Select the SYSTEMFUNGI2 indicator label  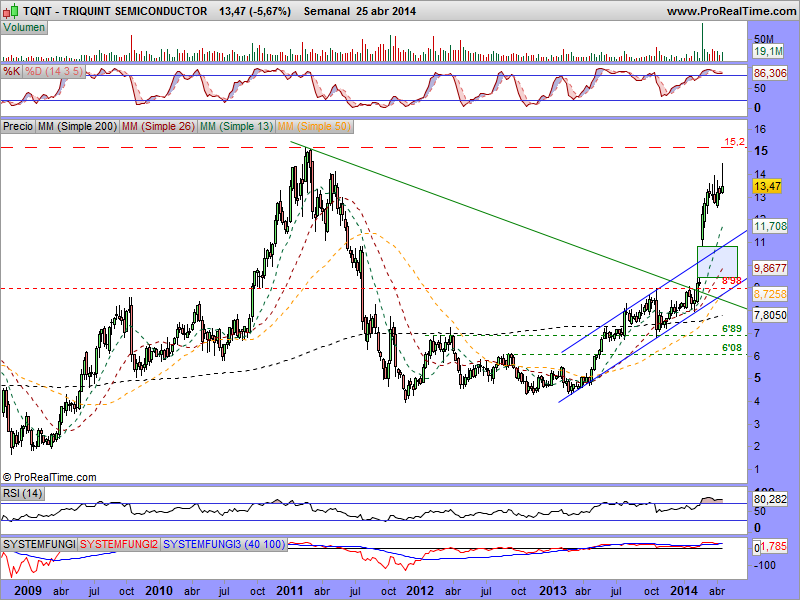[119, 544]
